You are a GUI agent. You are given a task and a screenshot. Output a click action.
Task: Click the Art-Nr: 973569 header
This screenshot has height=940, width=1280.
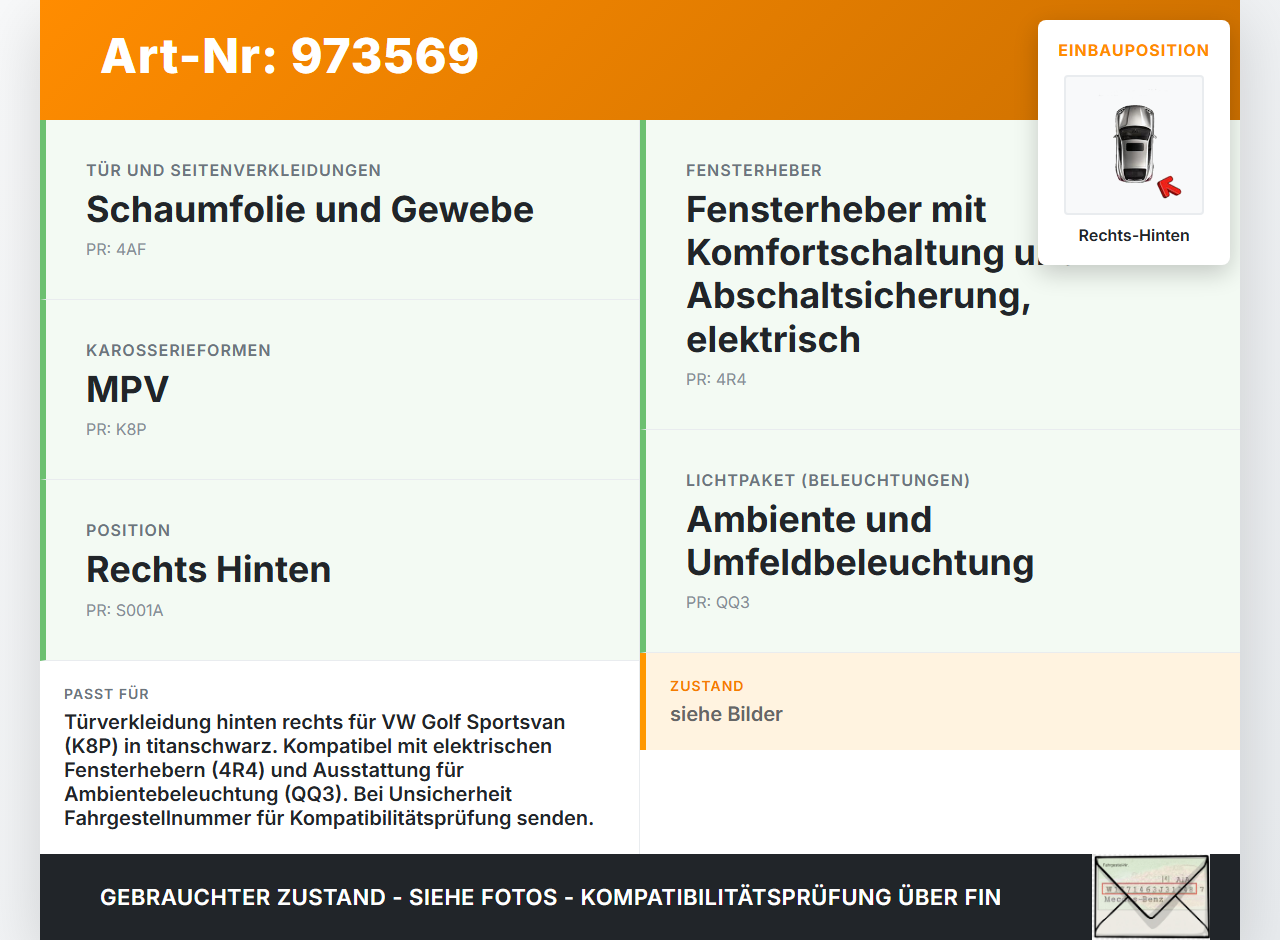[x=289, y=57]
